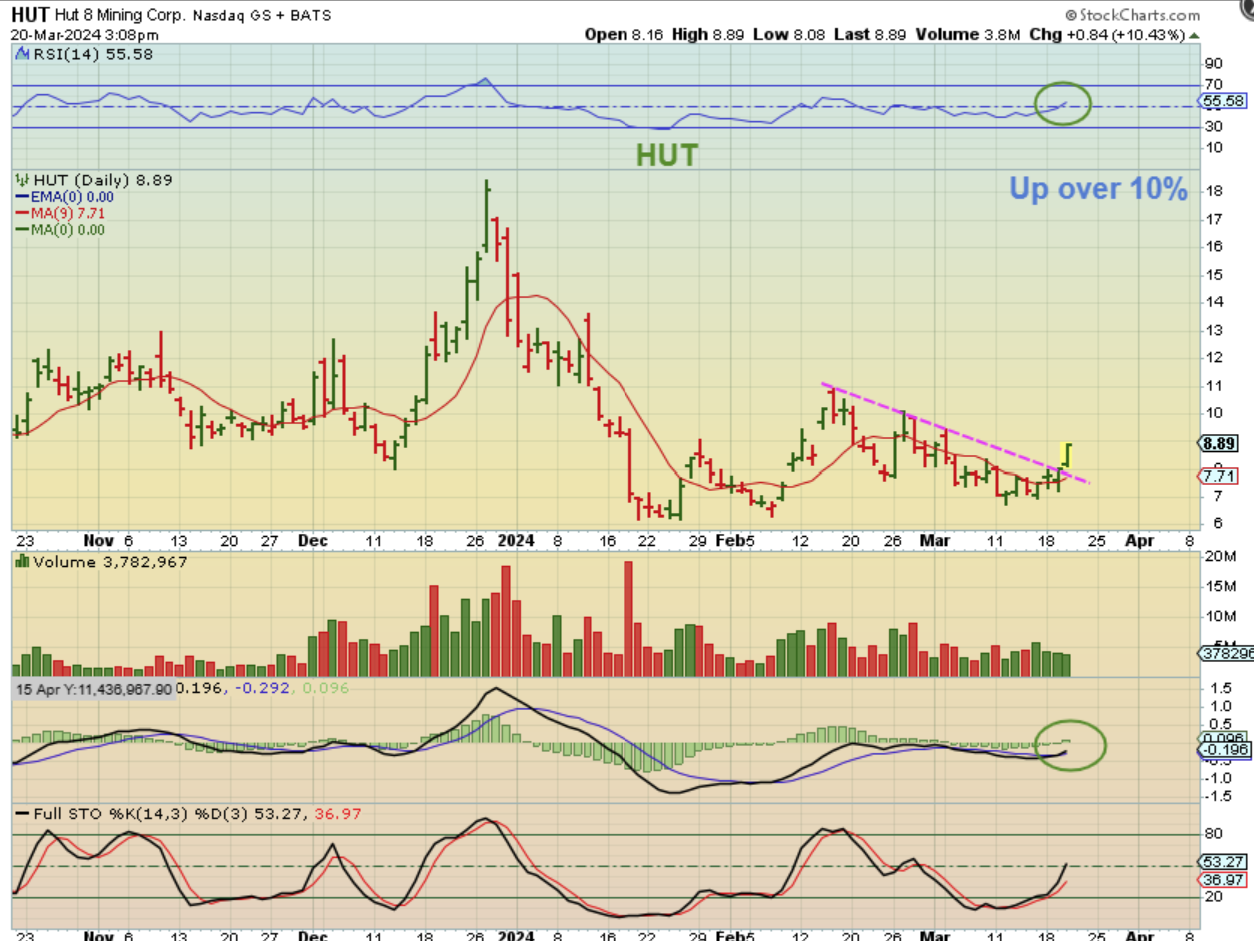Click the 90 label on the RSI axis
Screen dimensions: 1254x942
1213,63
